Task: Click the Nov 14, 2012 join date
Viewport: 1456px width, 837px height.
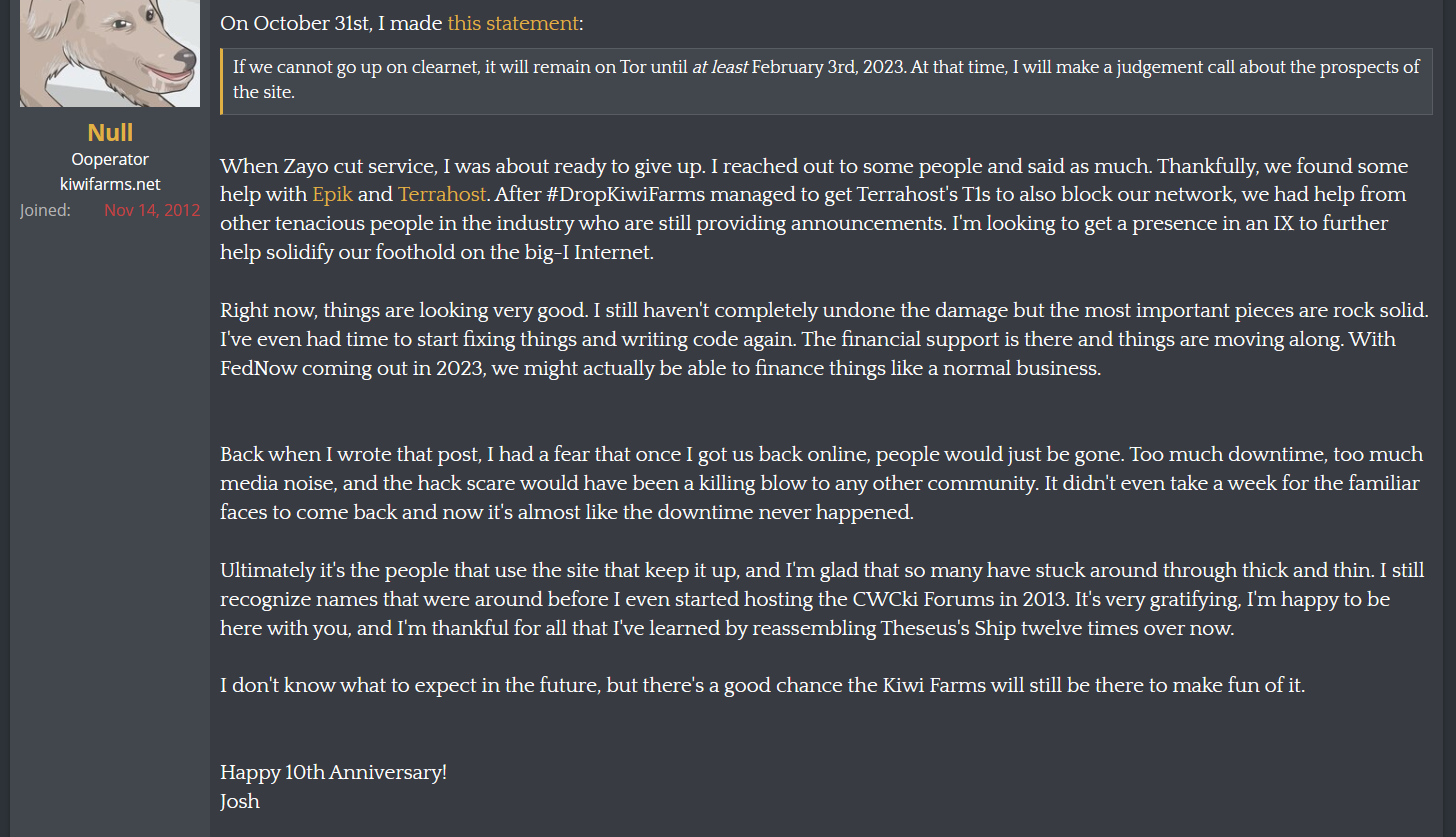Action: click(x=152, y=210)
